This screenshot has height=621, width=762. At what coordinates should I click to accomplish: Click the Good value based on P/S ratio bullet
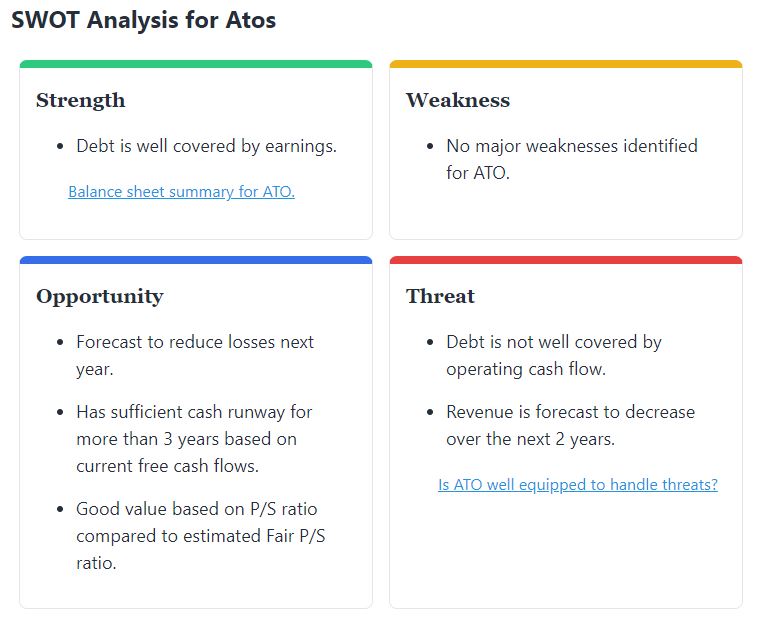pyautogui.click(x=201, y=536)
